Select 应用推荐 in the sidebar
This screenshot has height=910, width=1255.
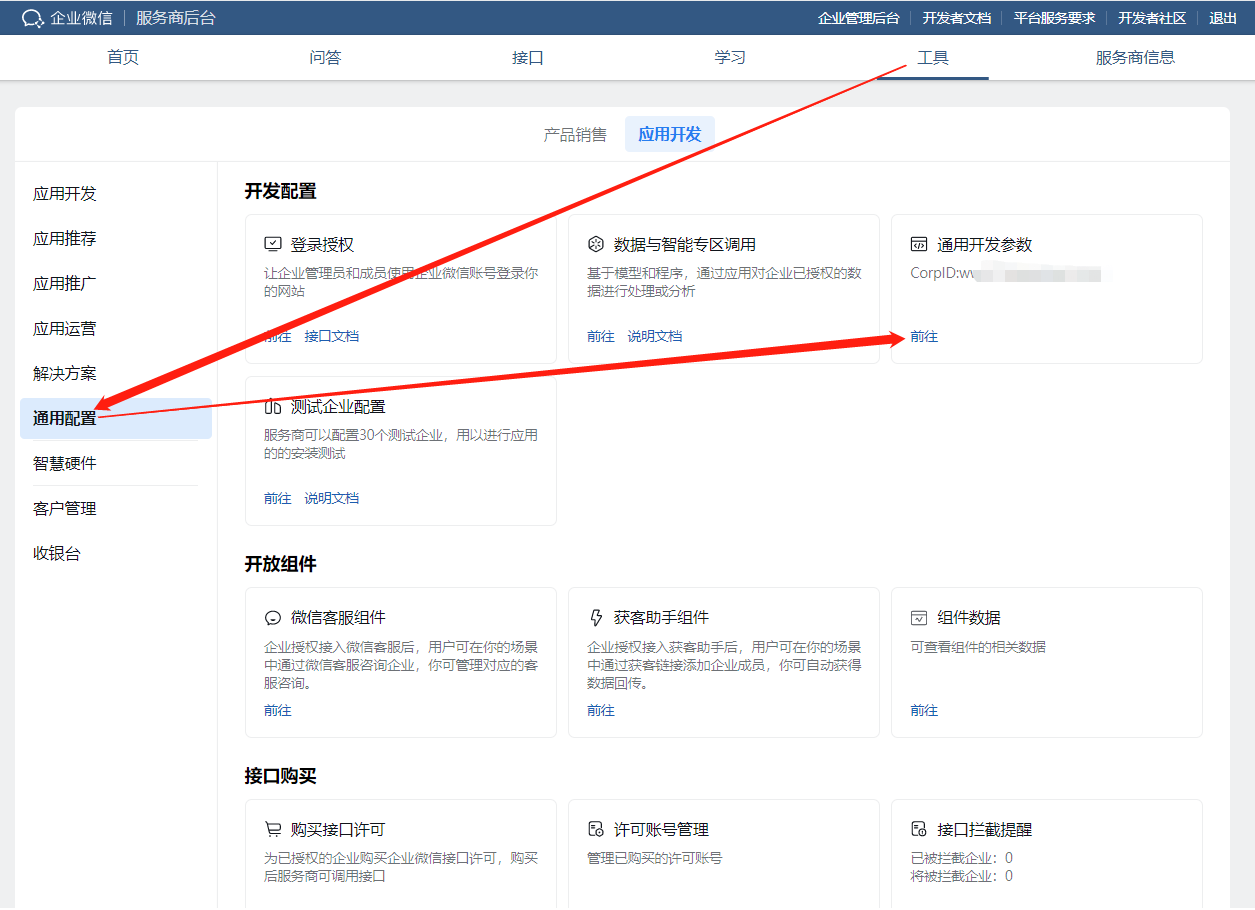(65, 239)
